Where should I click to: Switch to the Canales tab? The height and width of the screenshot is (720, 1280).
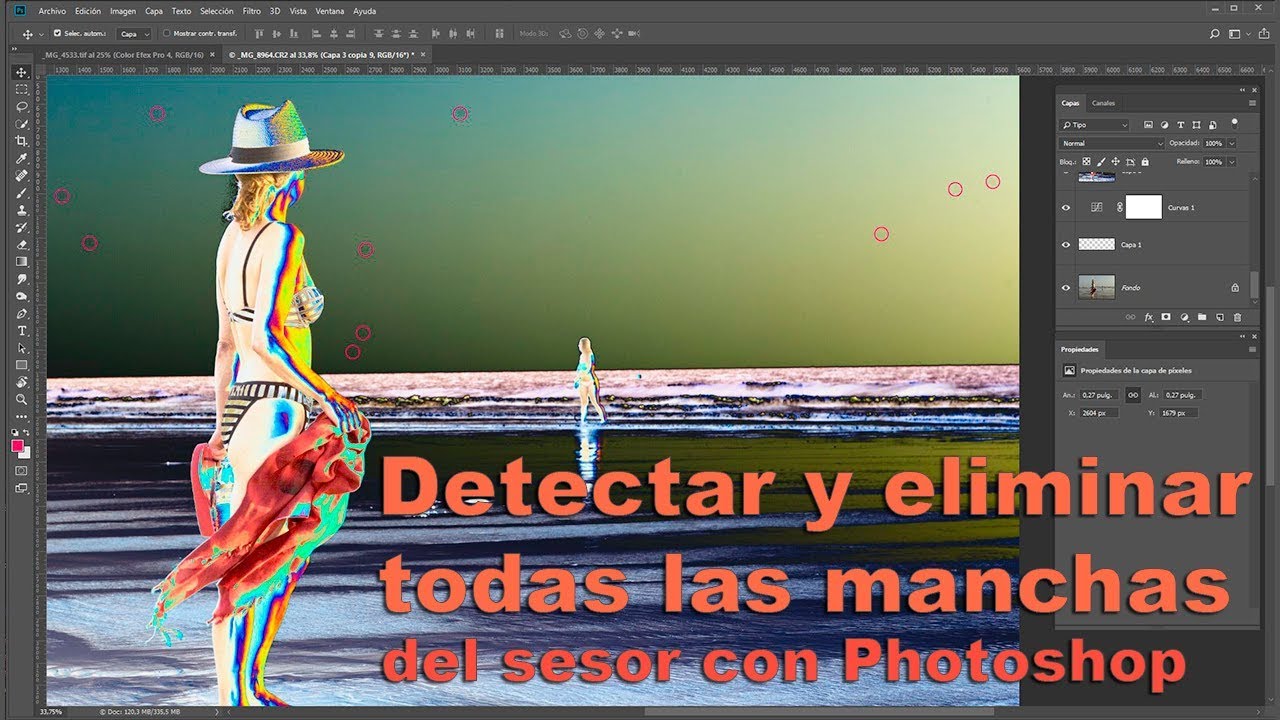[1103, 103]
